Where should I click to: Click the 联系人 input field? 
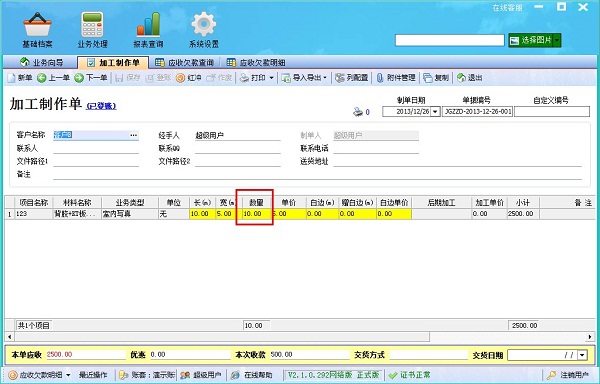click(x=96, y=148)
